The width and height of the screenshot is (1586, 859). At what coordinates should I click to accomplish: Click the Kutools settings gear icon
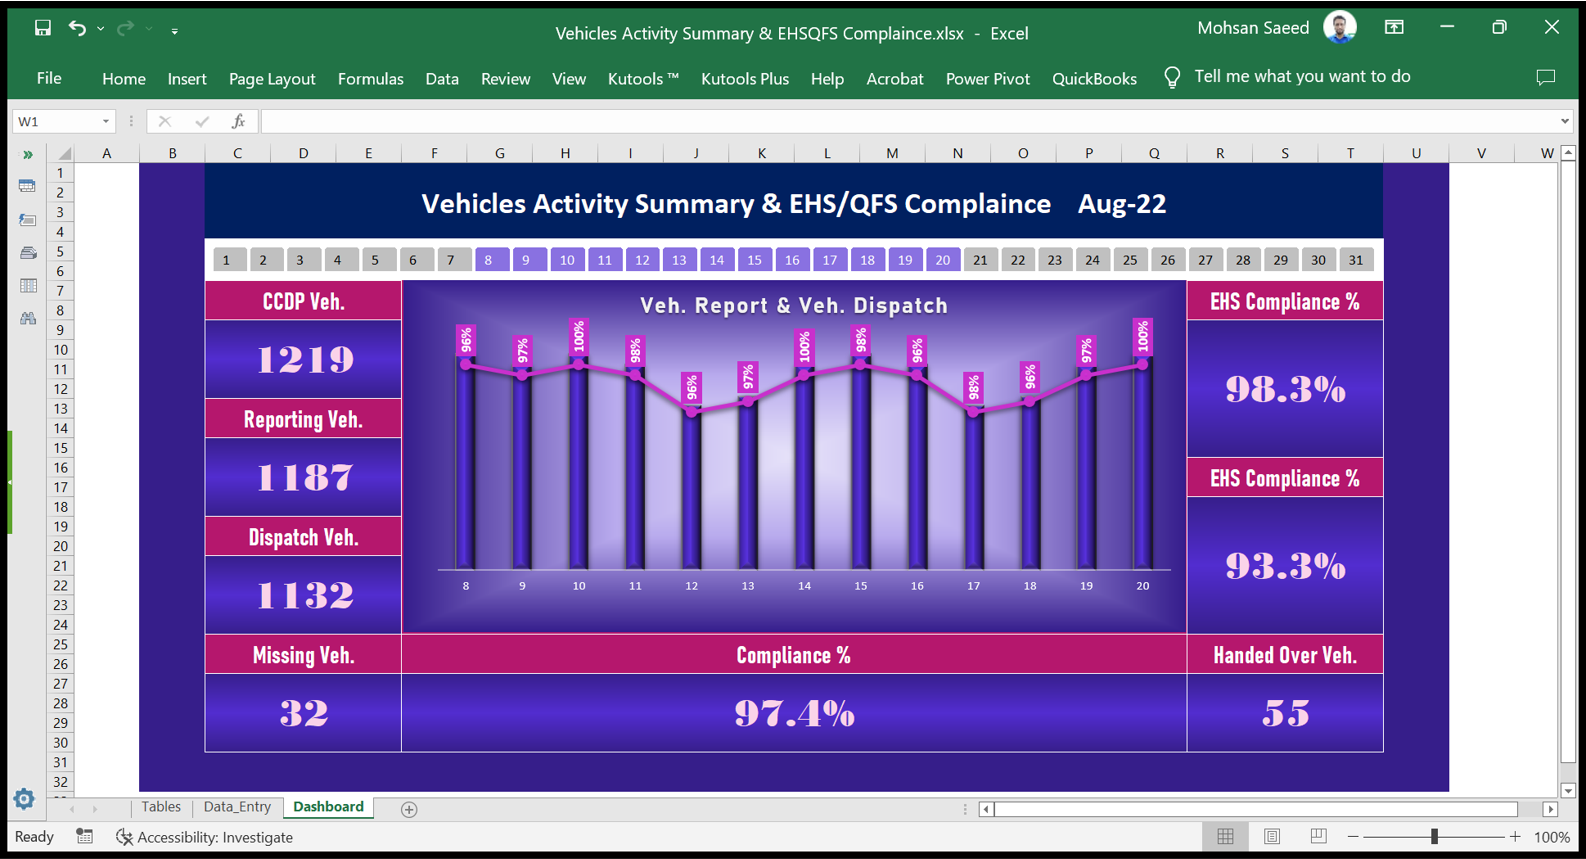pyautogui.click(x=24, y=799)
